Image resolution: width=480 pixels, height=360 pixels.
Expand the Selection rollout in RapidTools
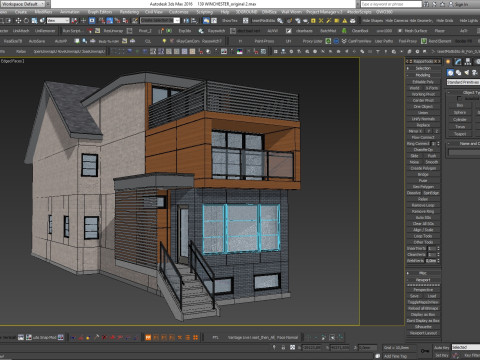coord(423,68)
